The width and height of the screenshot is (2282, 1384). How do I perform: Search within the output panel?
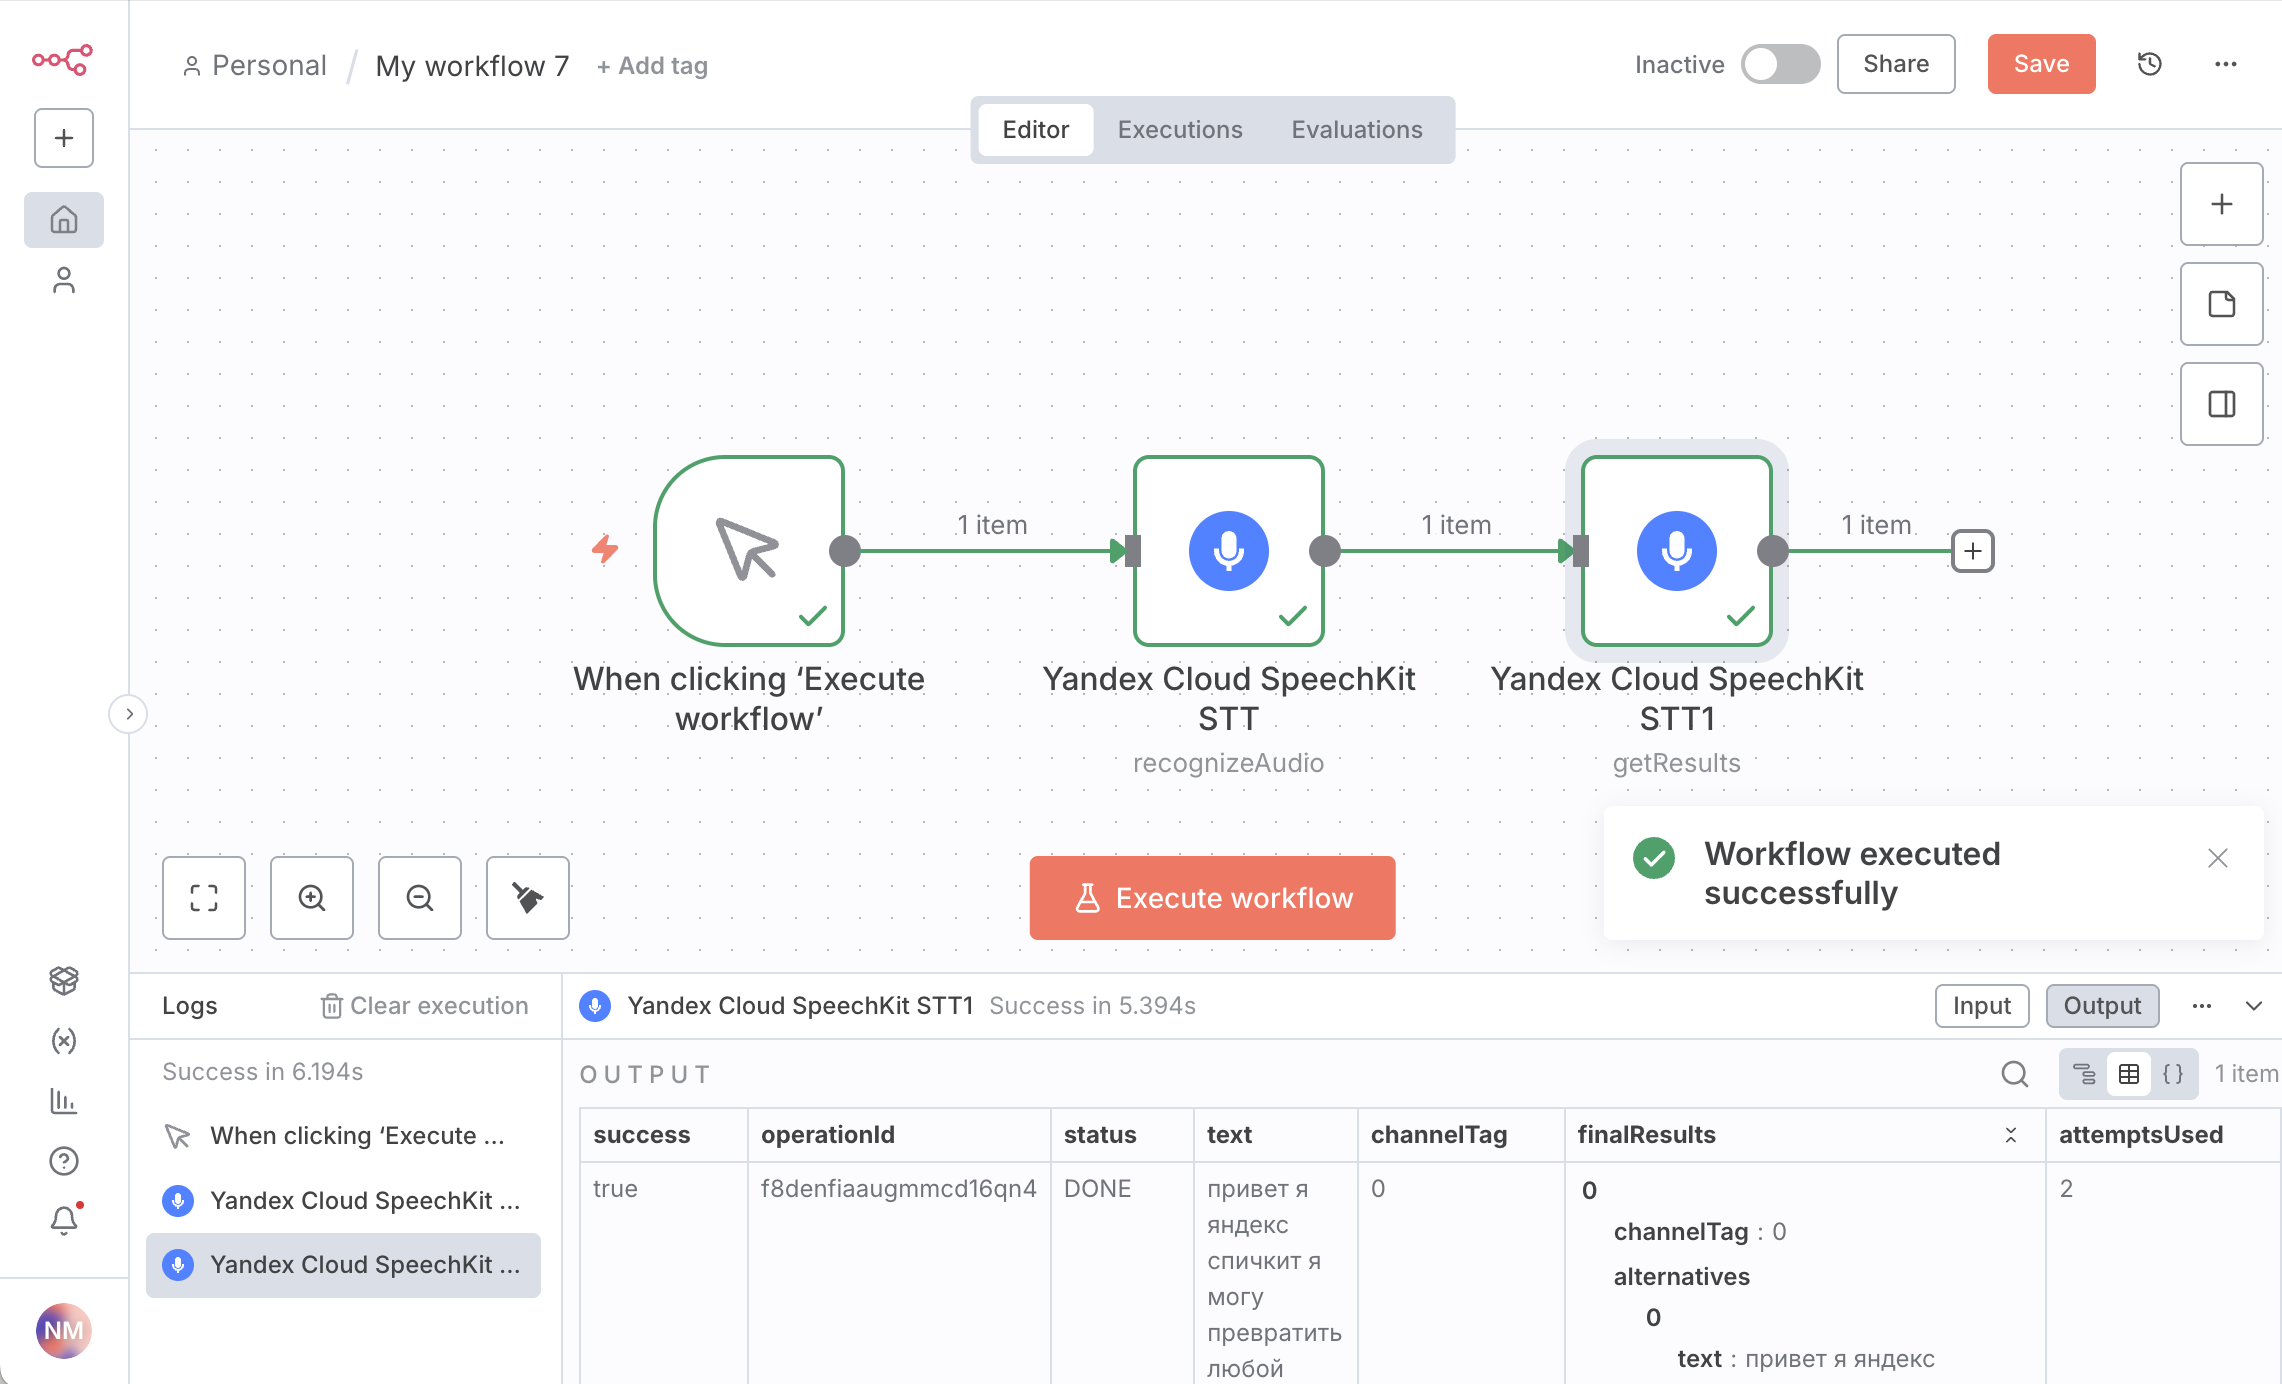[x=2014, y=1074]
